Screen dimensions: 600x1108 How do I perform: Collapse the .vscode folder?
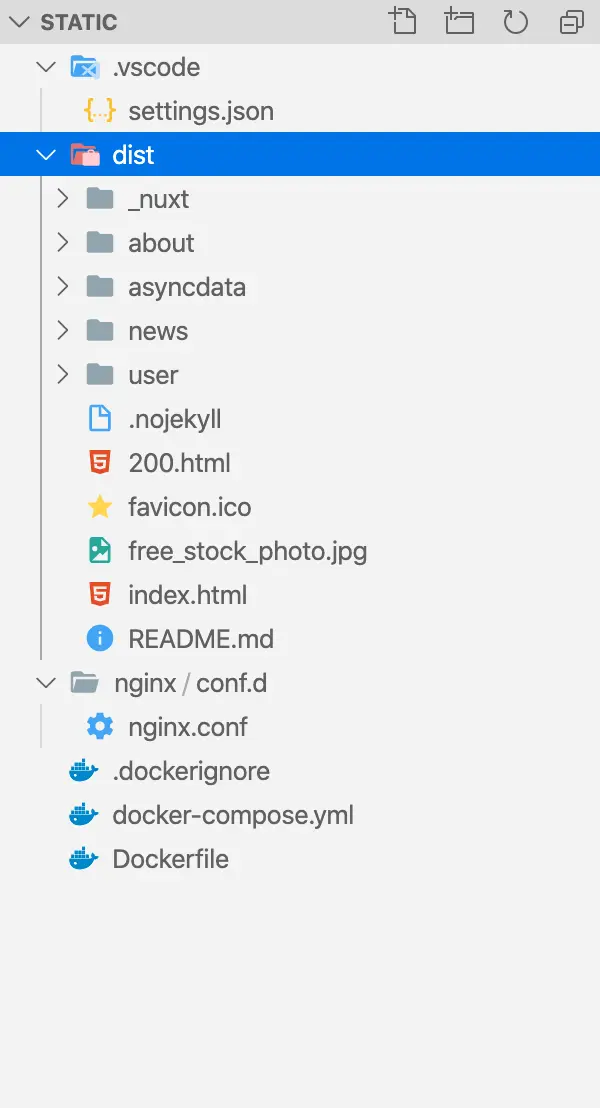pyautogui.click(x=46, y=67)
